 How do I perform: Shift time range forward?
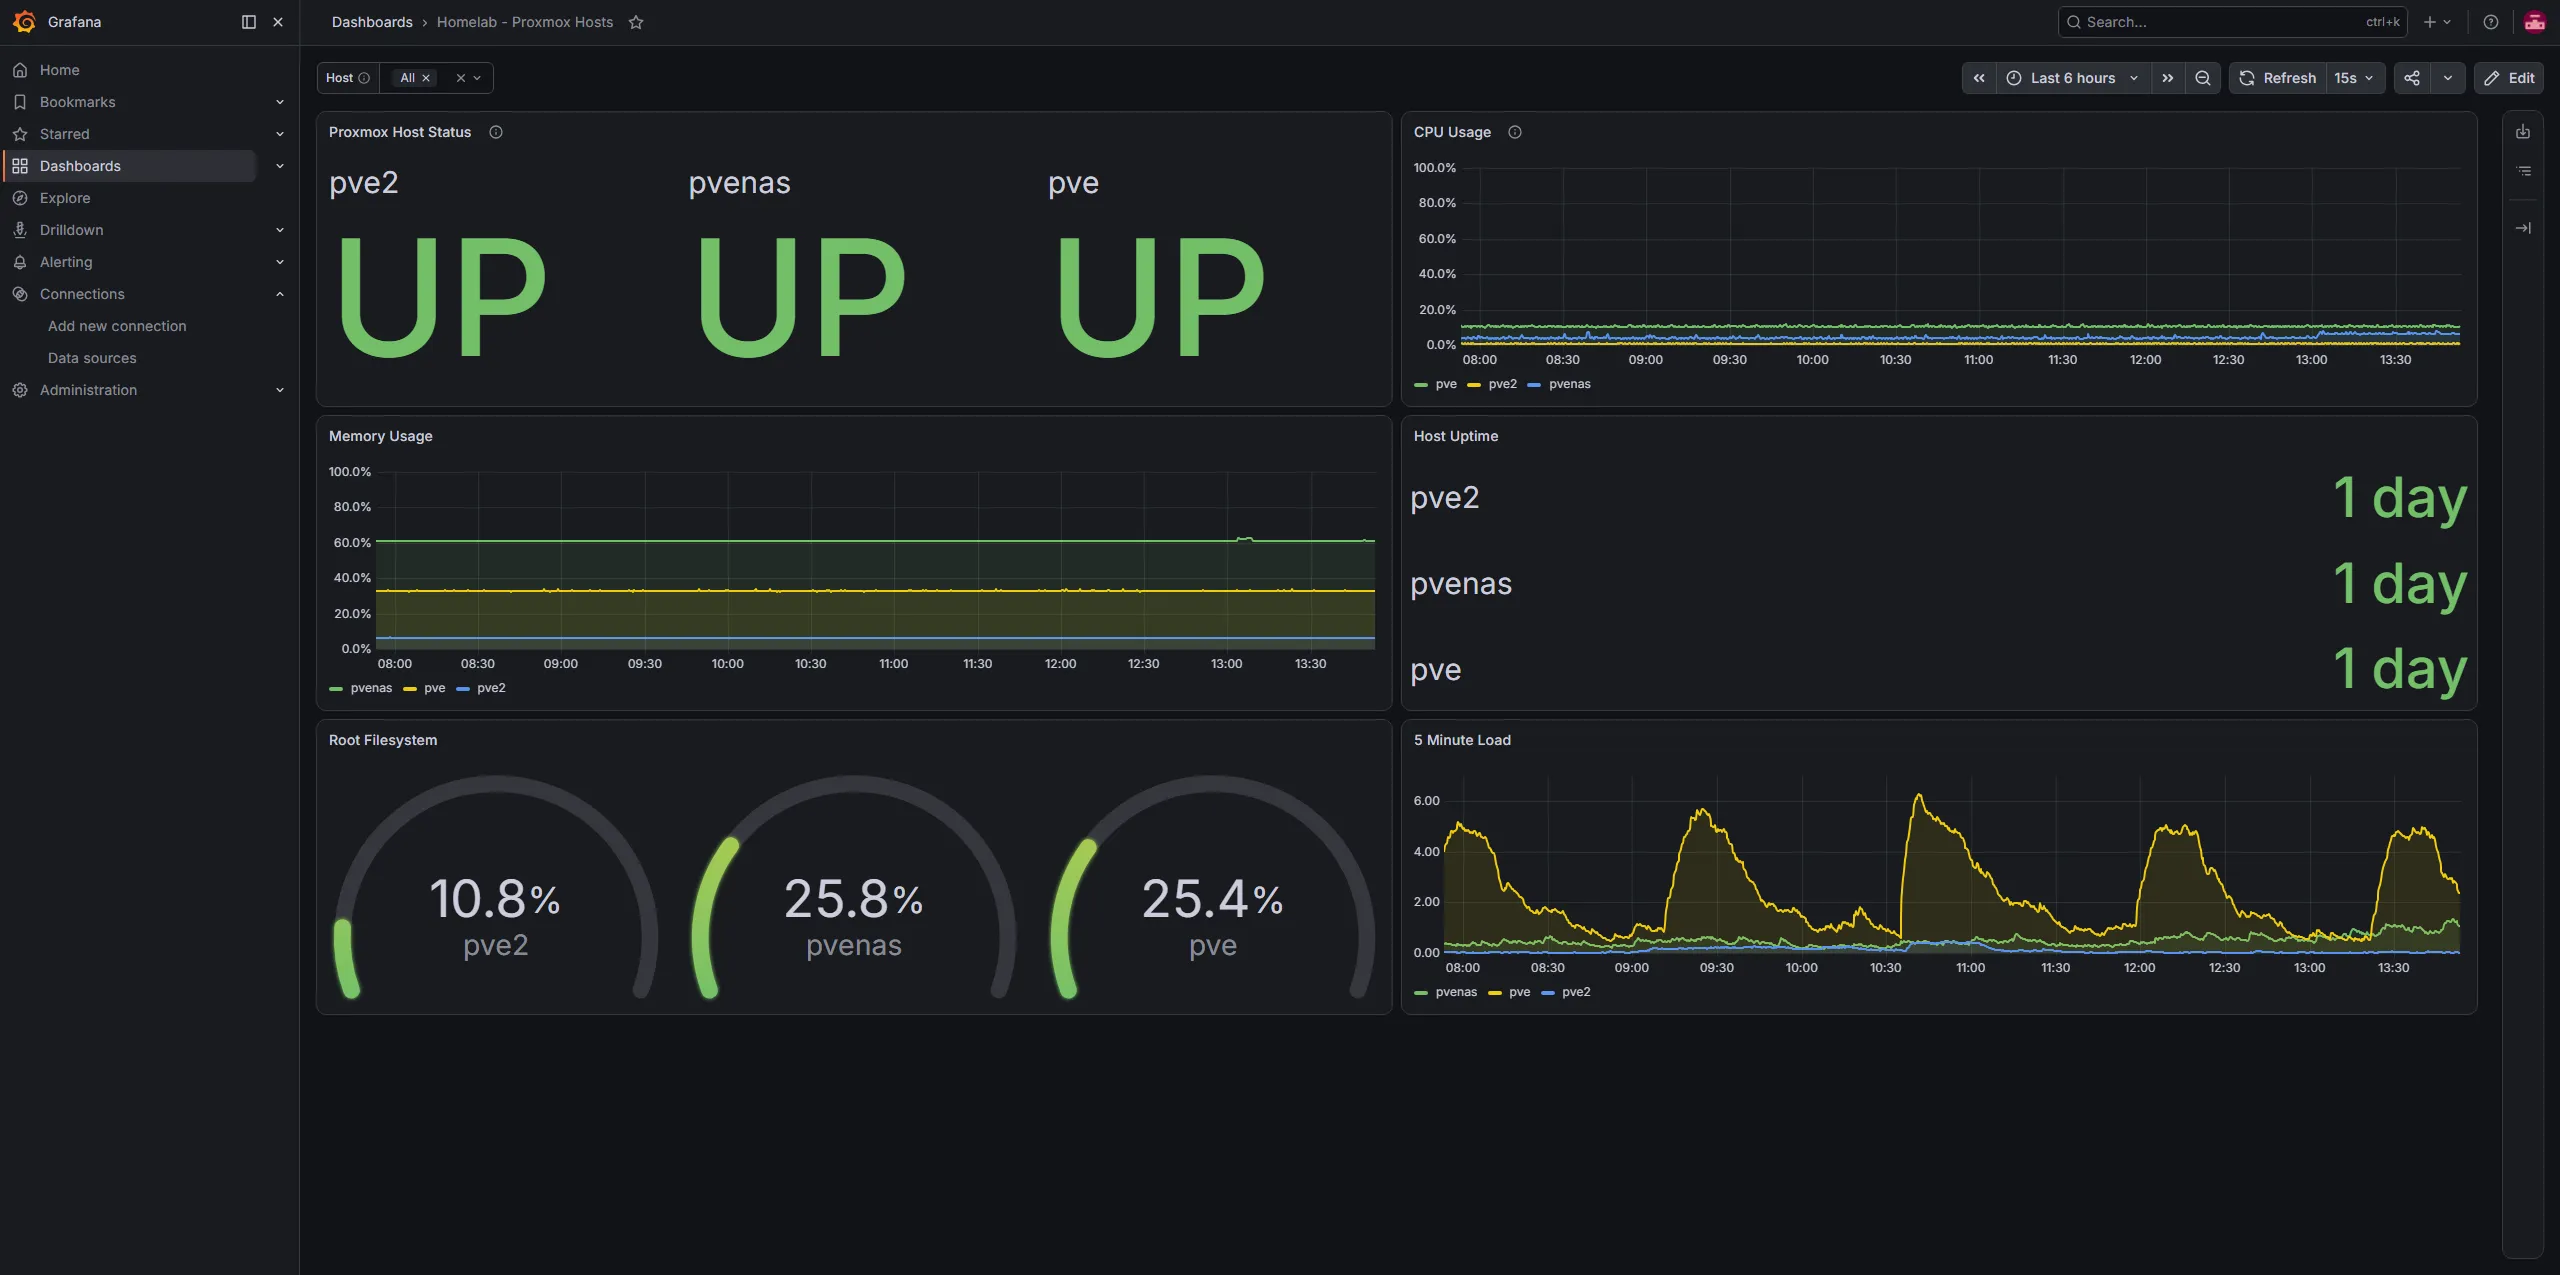(x=2167, y=78)
